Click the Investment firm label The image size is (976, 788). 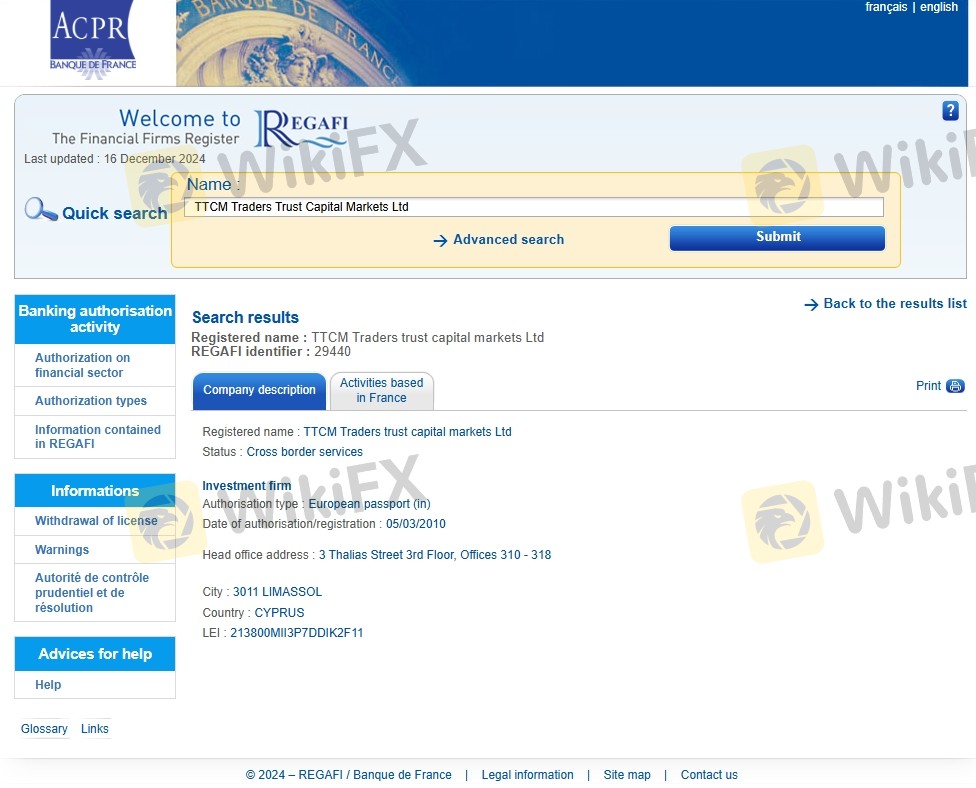(246, 485)
